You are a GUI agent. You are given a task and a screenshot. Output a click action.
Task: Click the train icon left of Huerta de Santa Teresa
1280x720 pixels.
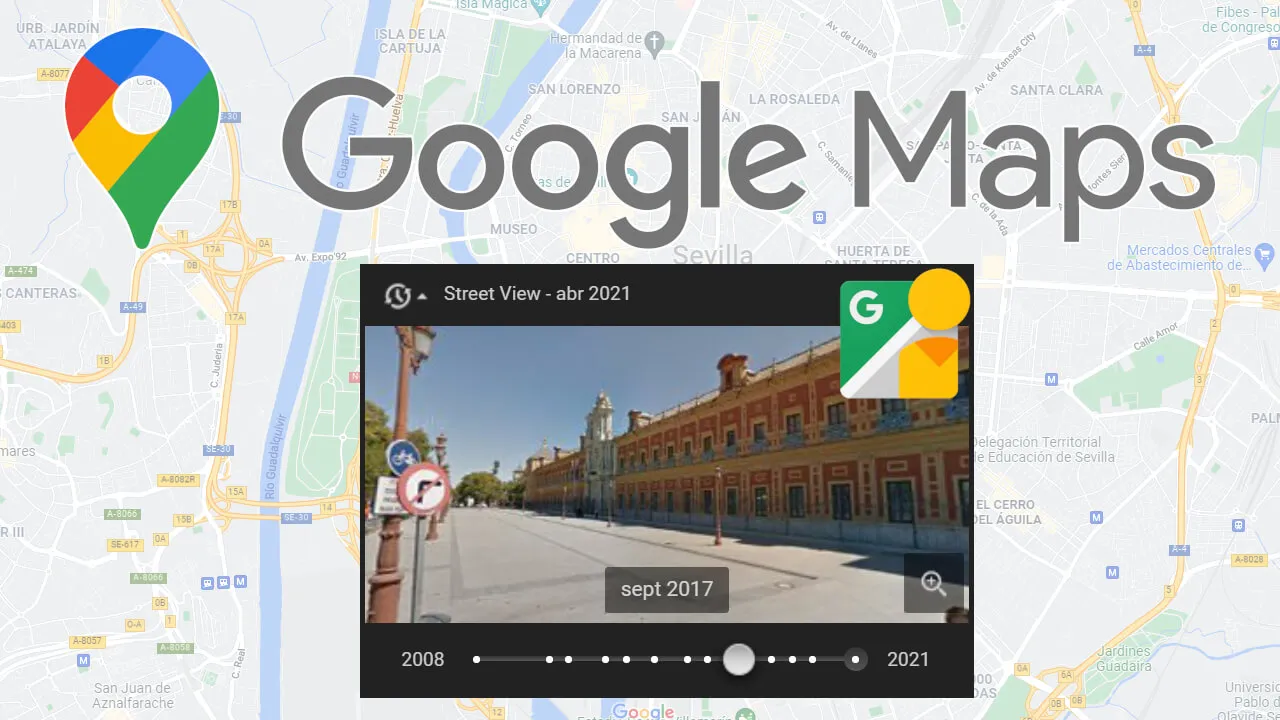[x=819, y=216]
